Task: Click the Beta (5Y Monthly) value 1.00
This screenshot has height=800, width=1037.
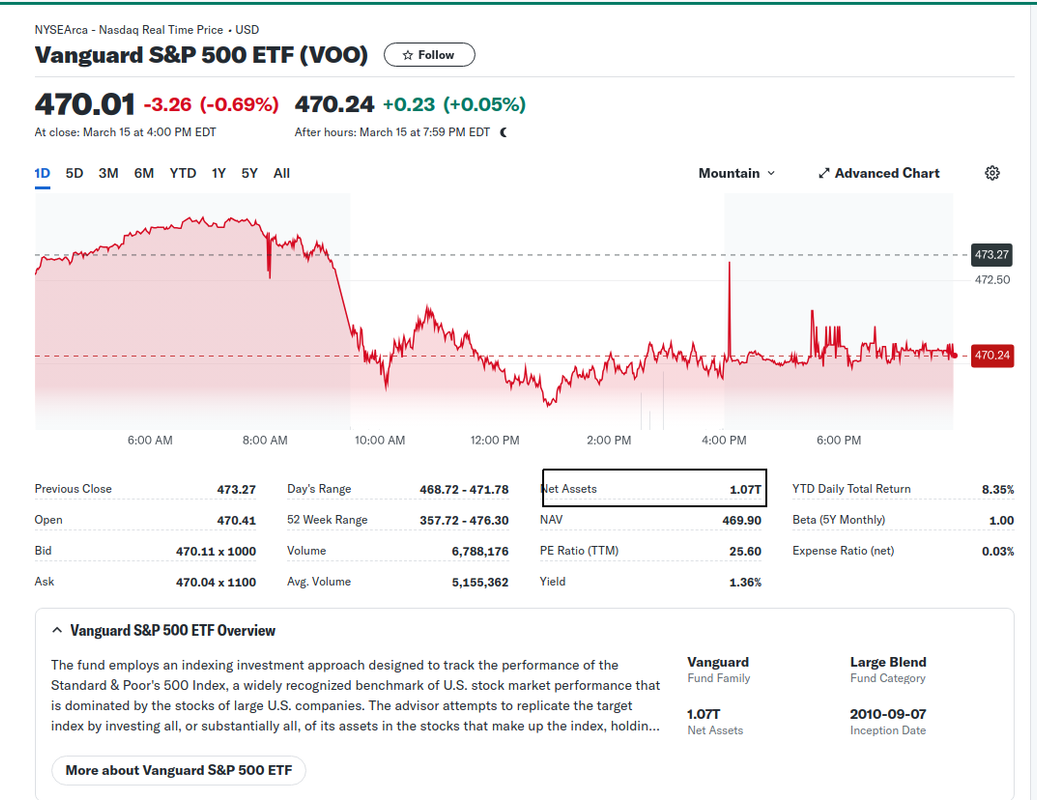Action: tap(1001, 520)
